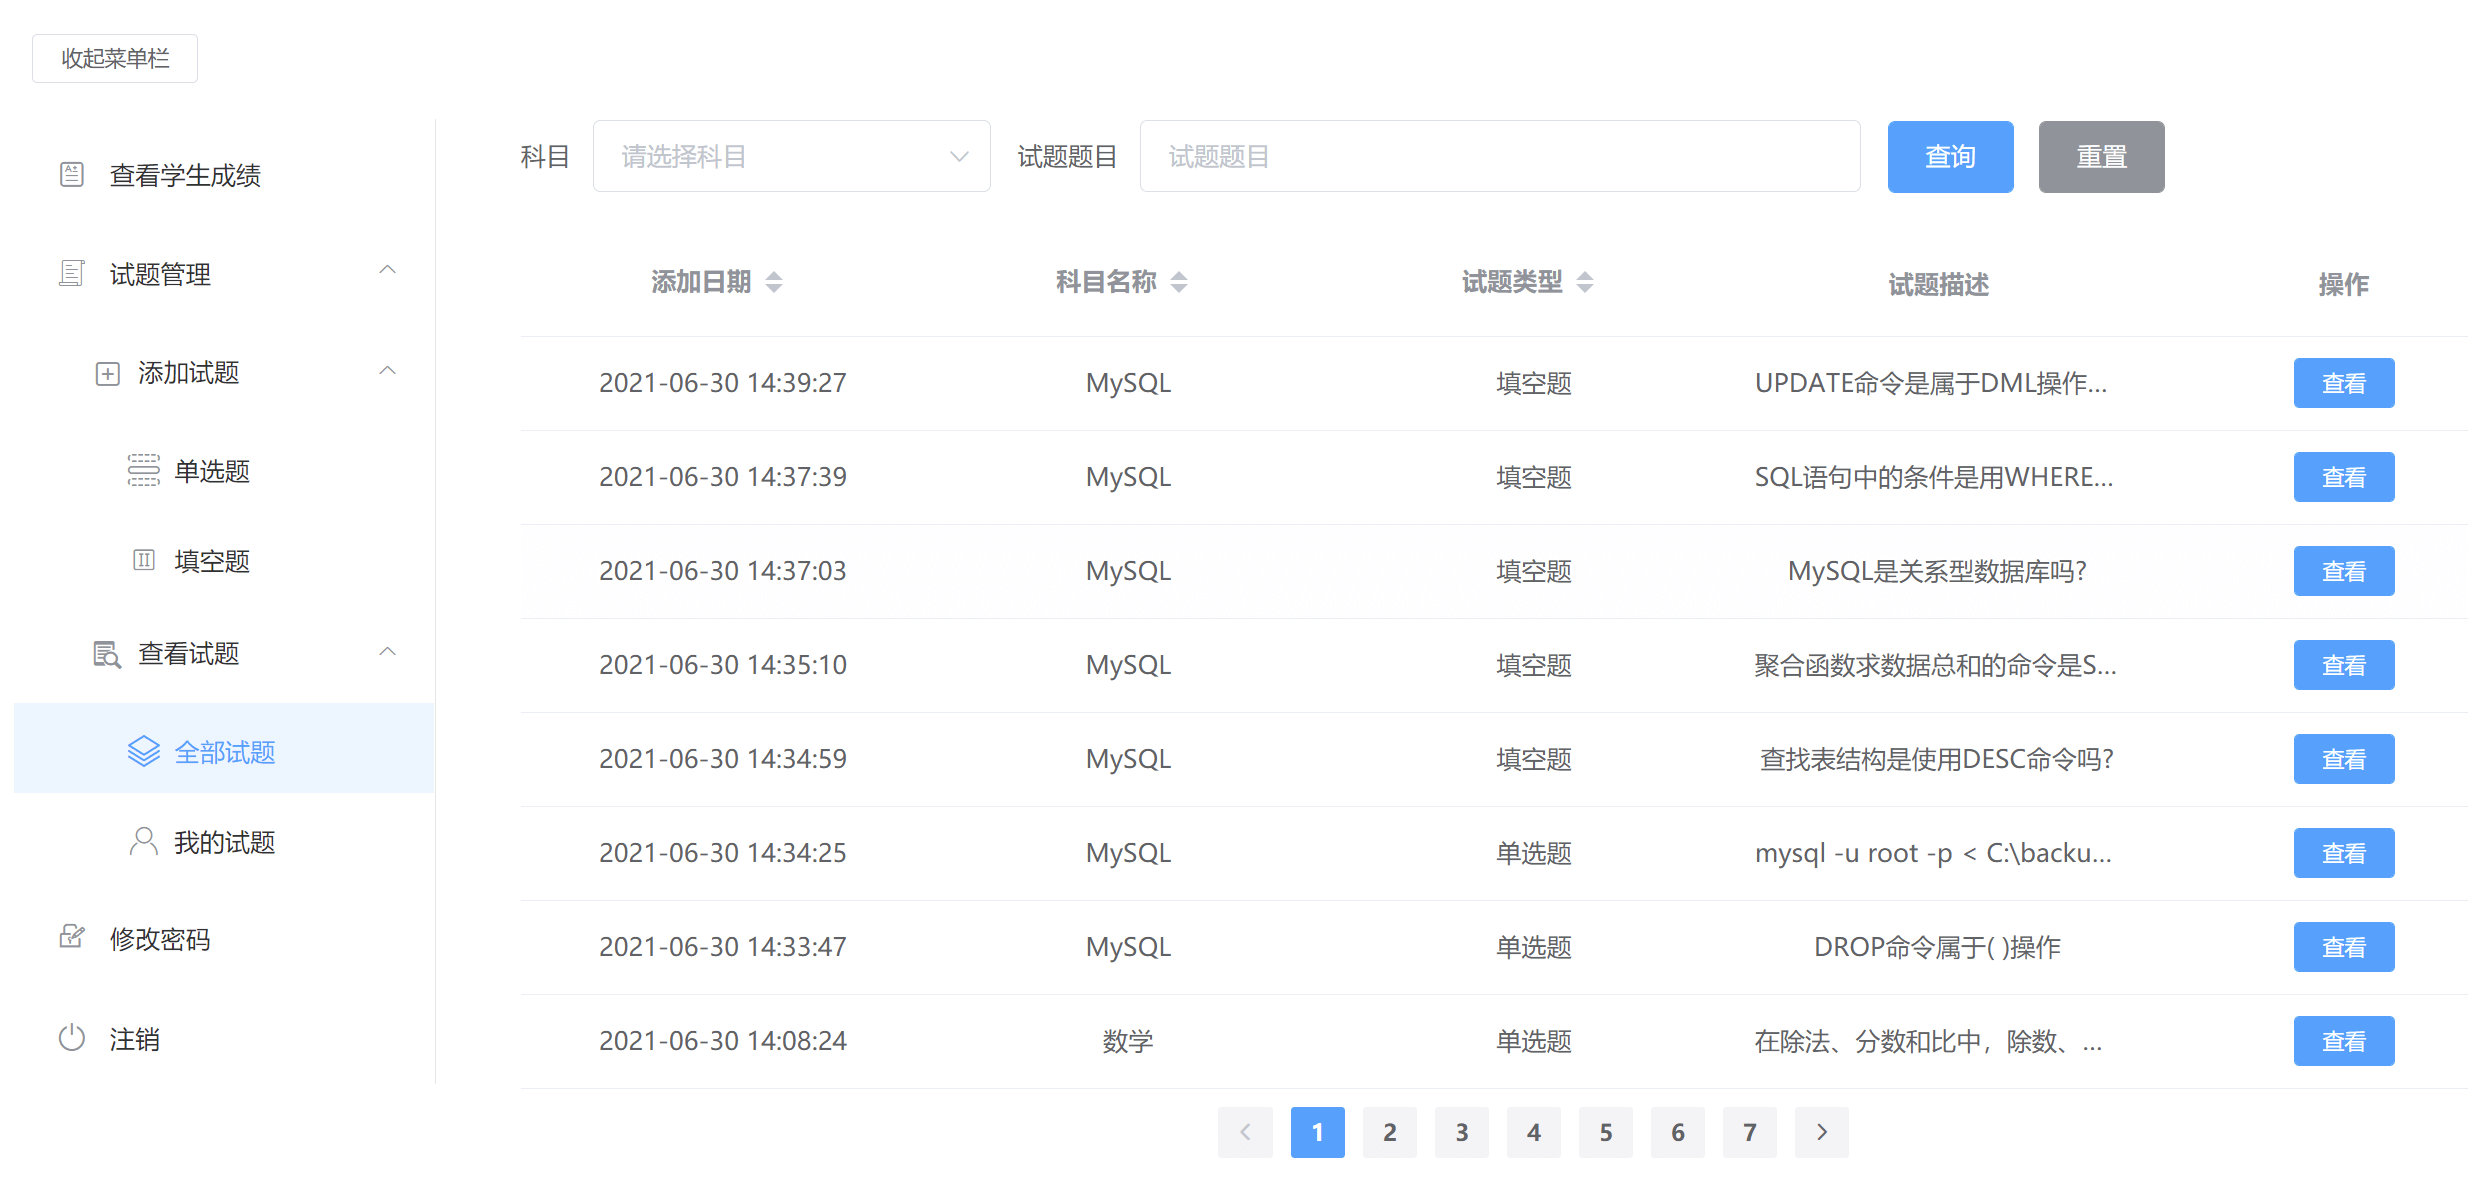Select 填空题 menu item
Image resolution: width=2468 pixels, height=1188 pixels.
coord(225,561)
